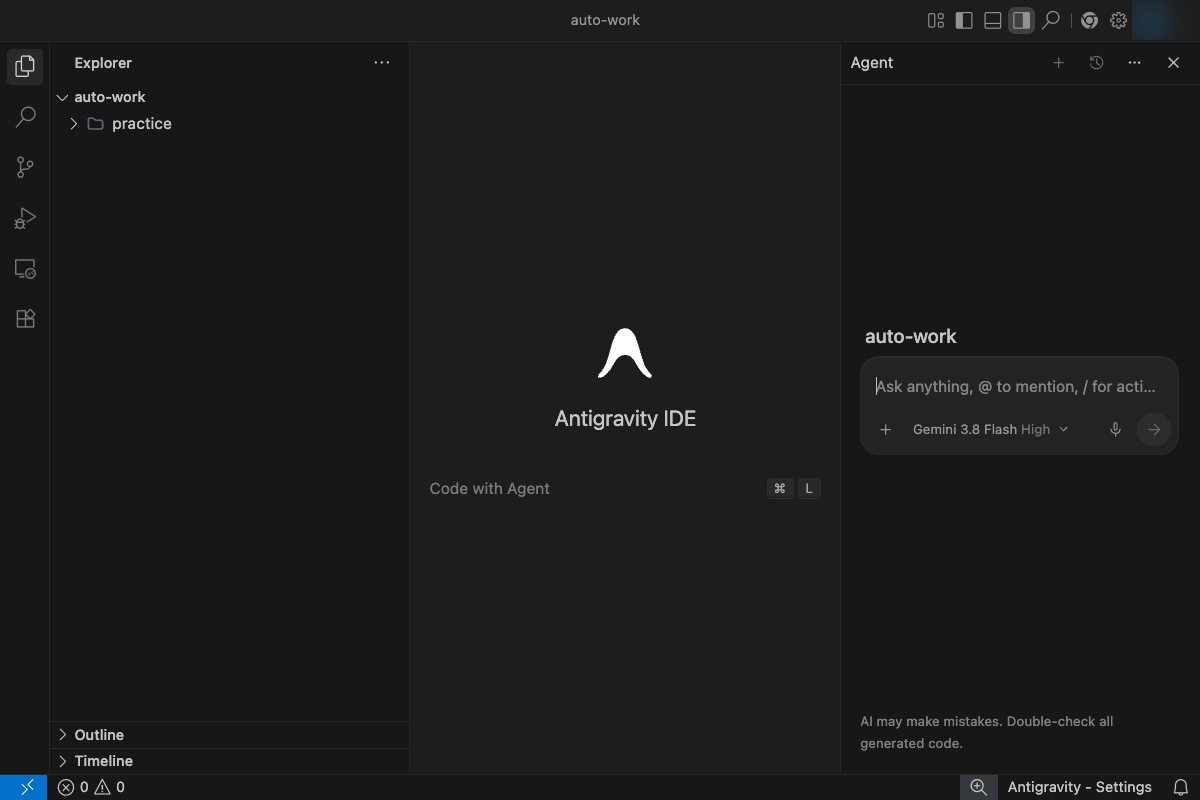The width and height of the screenshot is (1200, 800).
Task: Open errors and warnings in status bar
Action: (91, 787)
